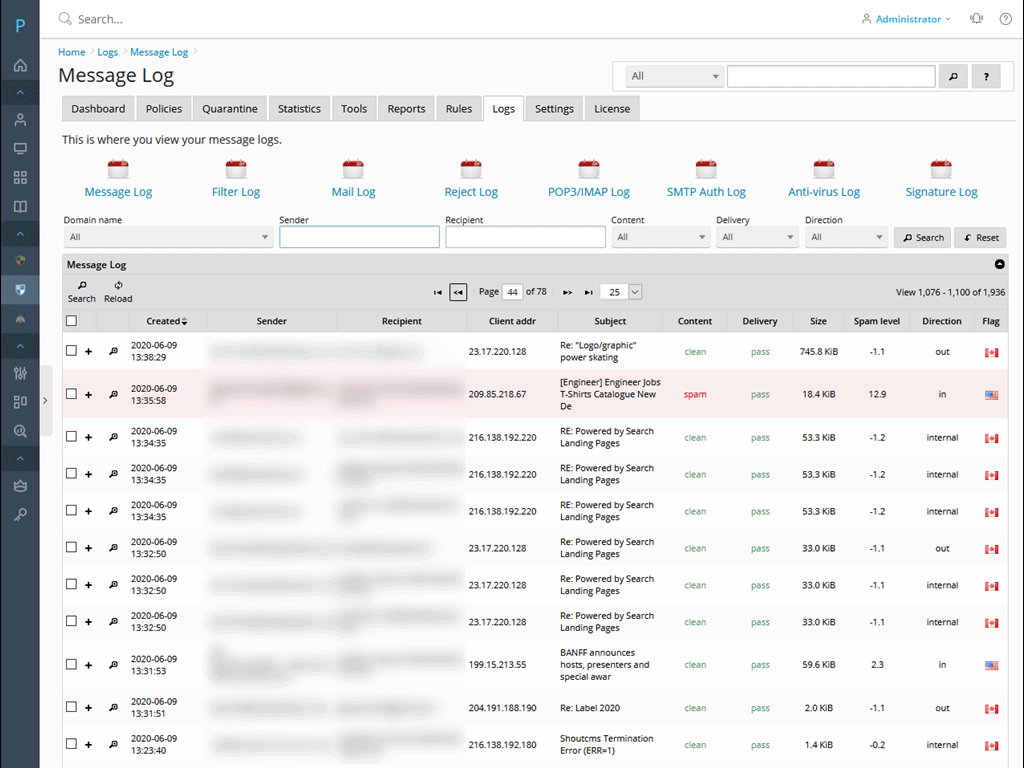Check the box for the 13:23:40 Shoutcms message
Screen dimensions: 1024x768
point(71,744)
